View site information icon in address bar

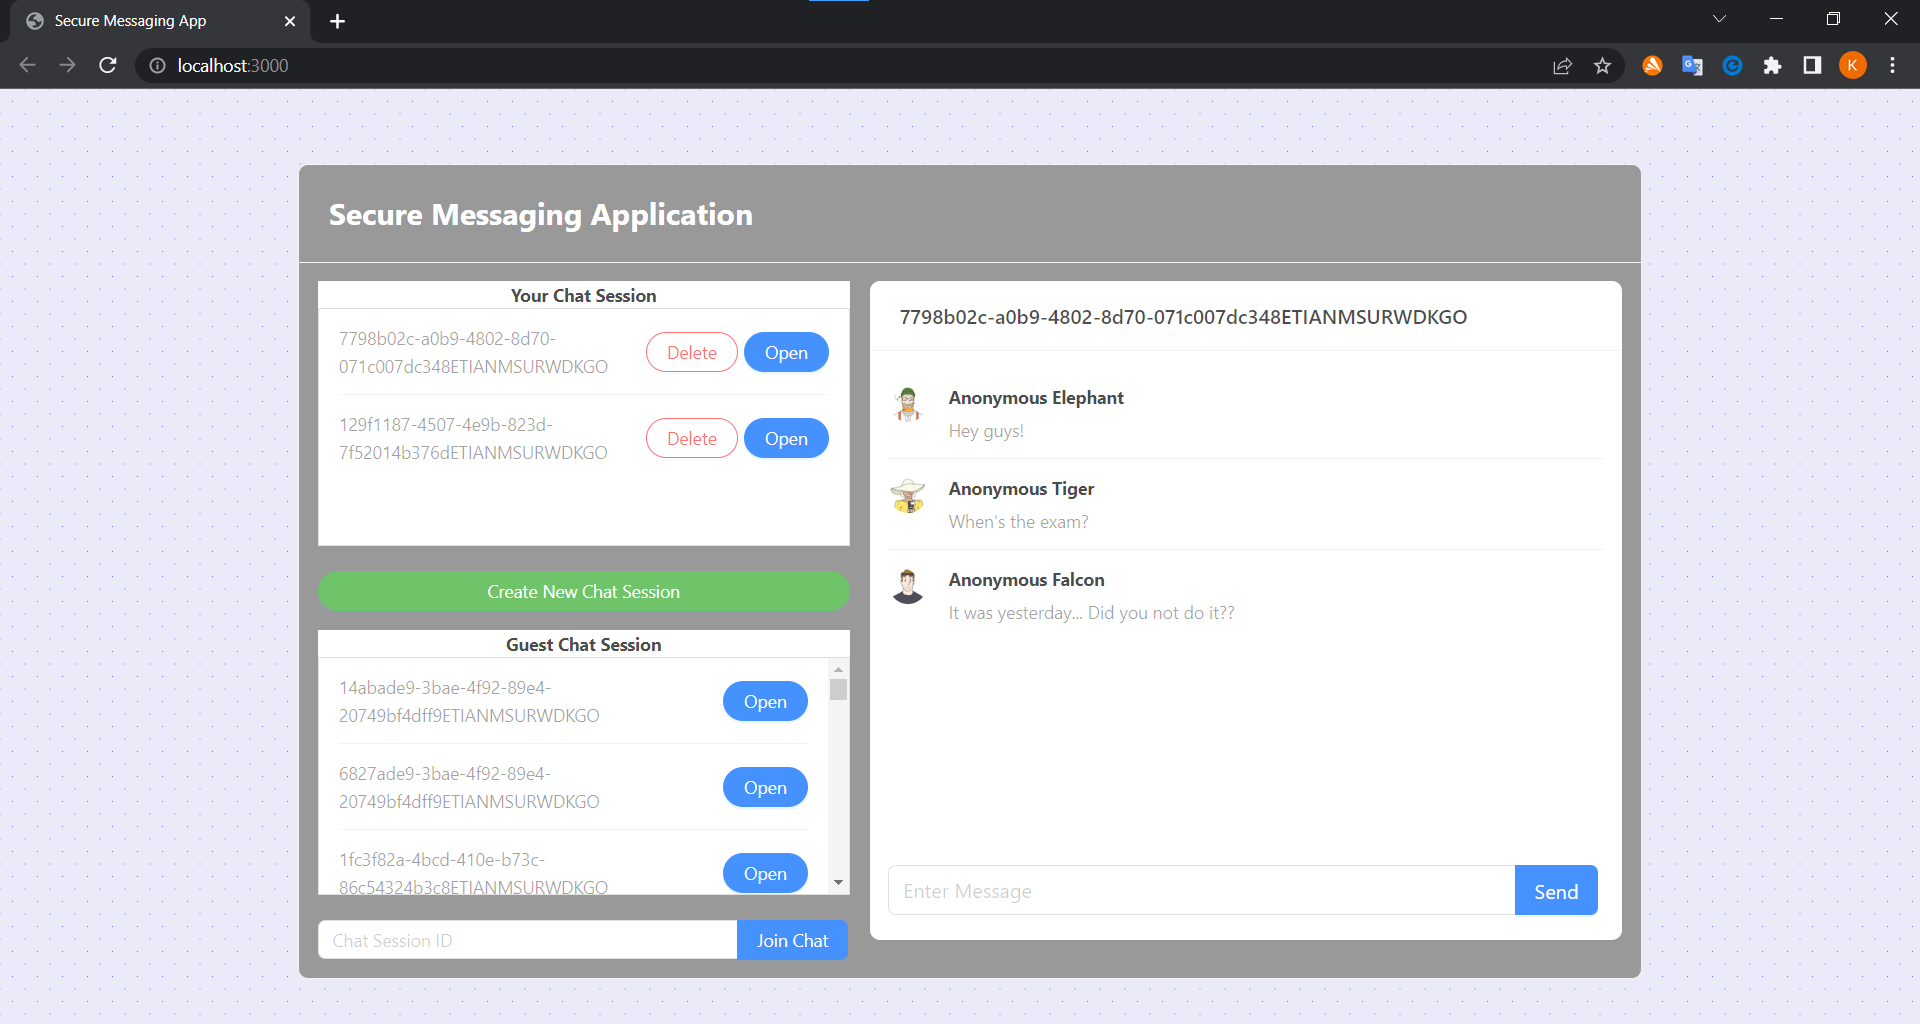coord(157,66)
